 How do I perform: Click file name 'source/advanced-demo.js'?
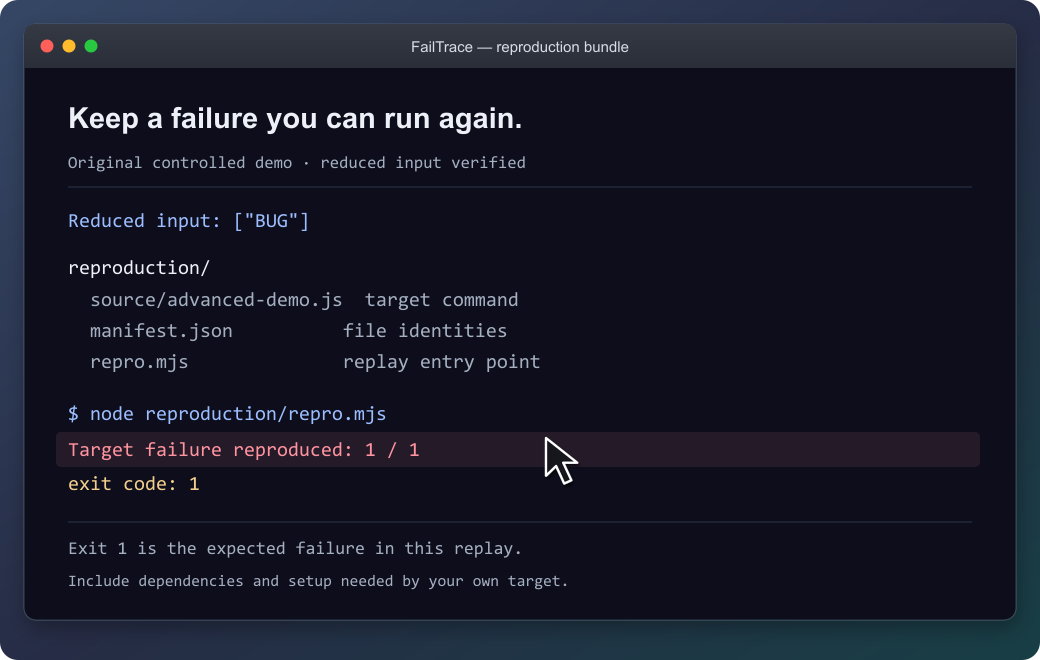tap(216, 300)
